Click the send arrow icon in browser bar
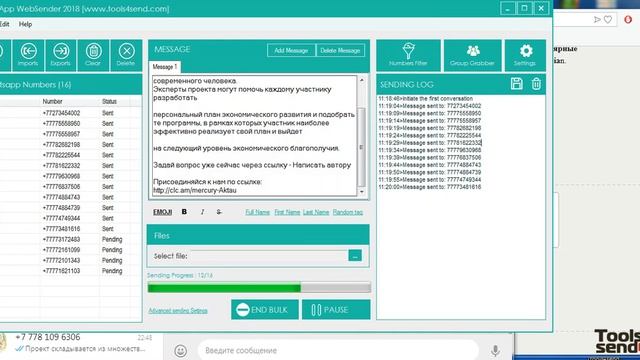The width and height of the screenshot is (640, 360). point(597,19)
